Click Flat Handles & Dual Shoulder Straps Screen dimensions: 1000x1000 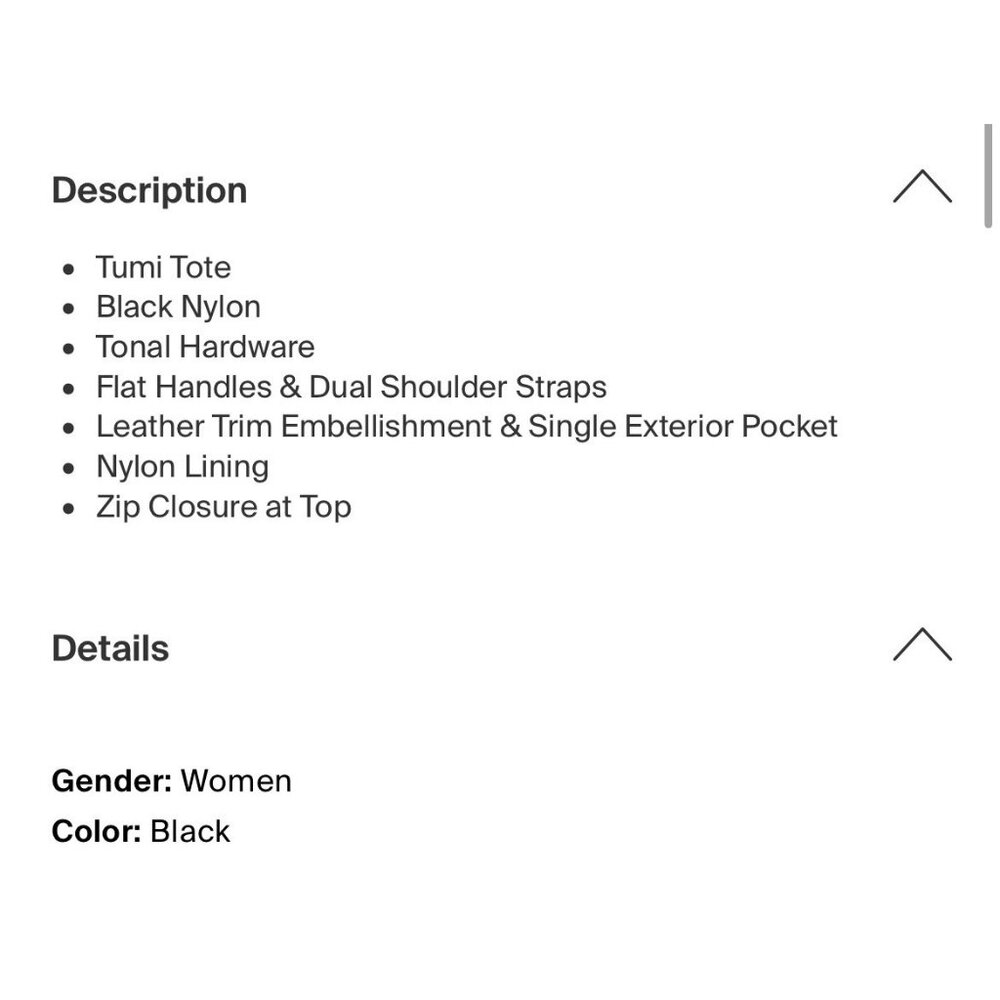point(351,387)
